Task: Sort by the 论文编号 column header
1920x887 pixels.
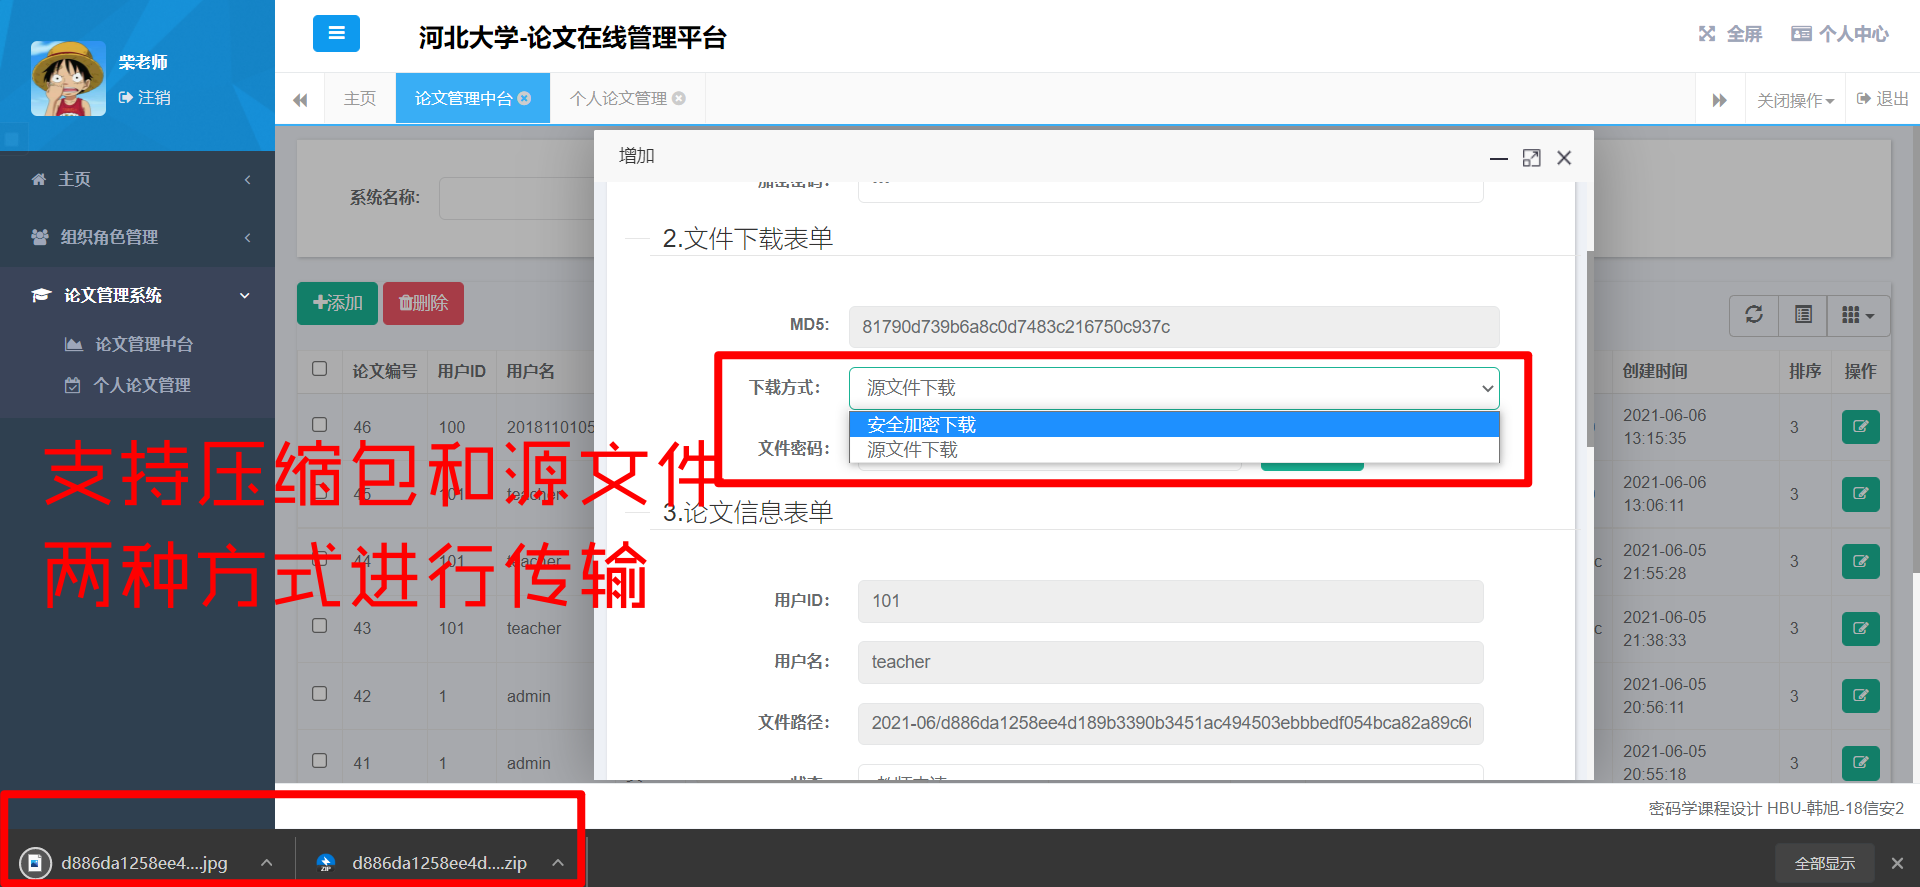Action: pos(384,371)
